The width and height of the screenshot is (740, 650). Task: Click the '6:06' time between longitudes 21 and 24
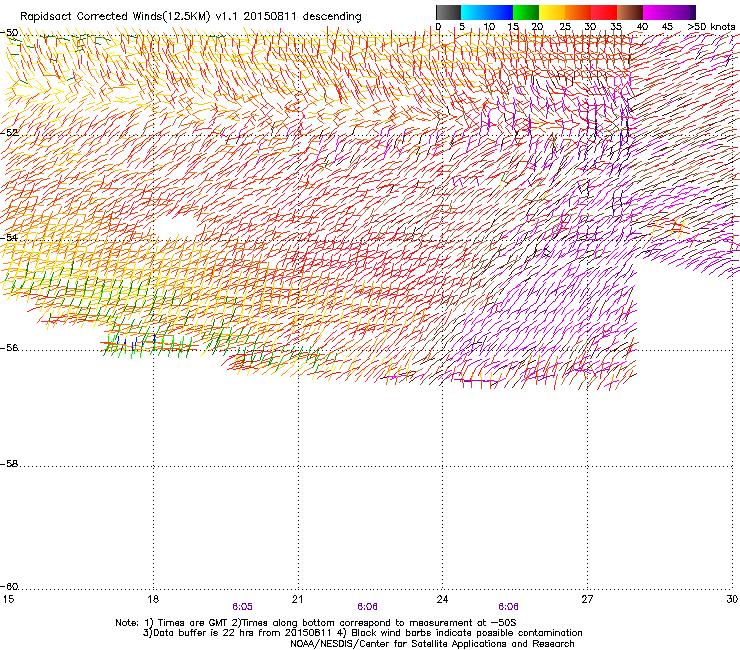pyautogui.click(x=367, y=607)
